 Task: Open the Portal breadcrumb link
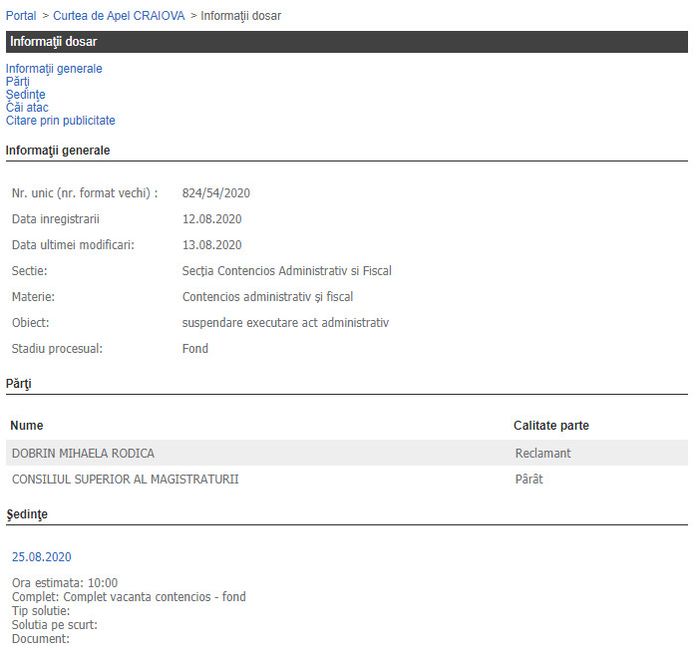21,16
